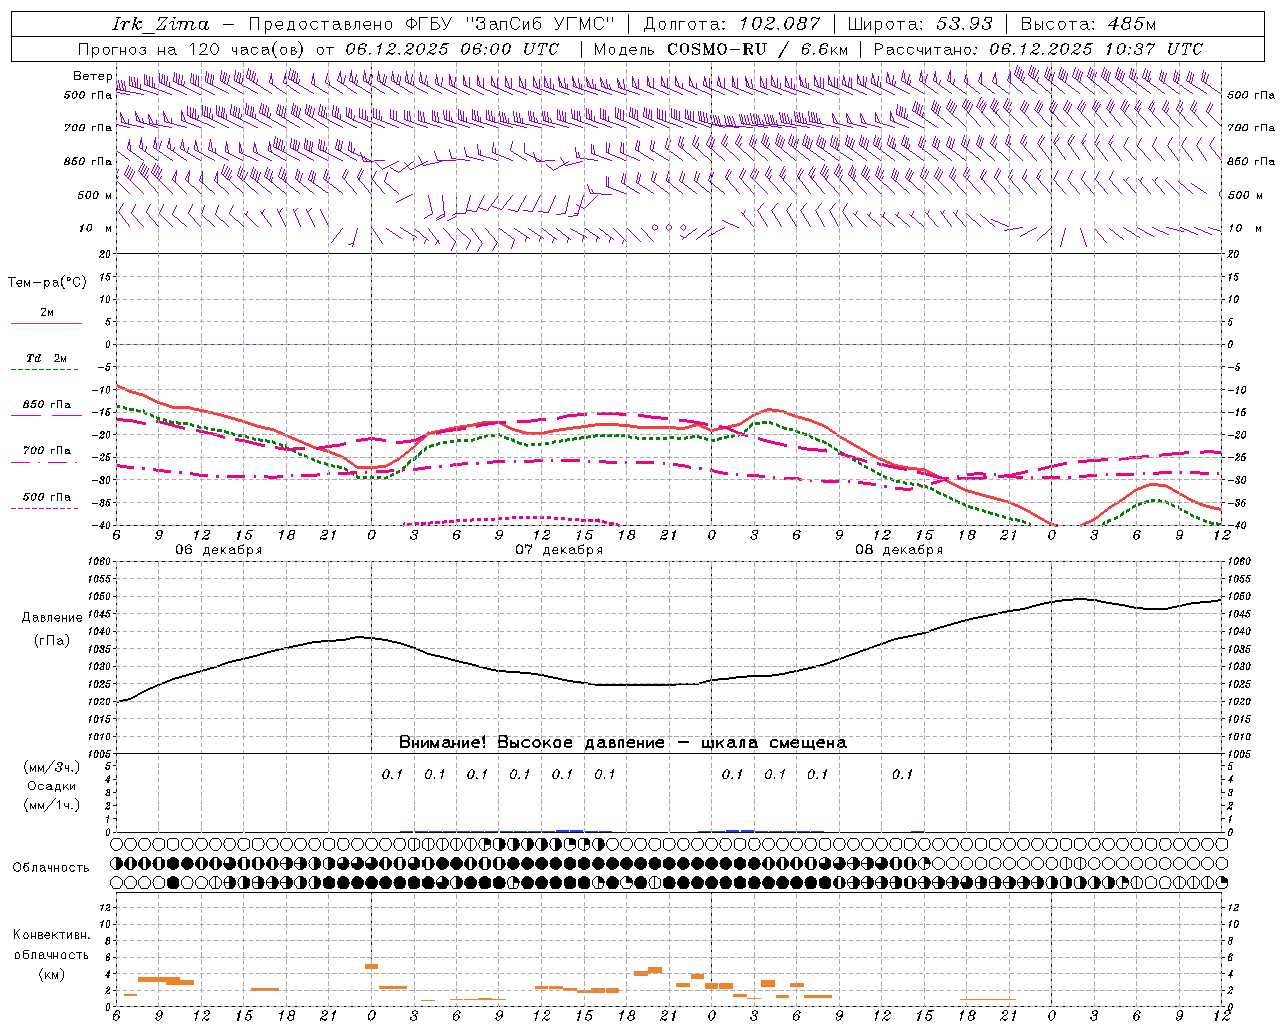Click the '500 гПа' temperature legend entry
Image resolution: width=1280 pixels, height=1024 pixels.
47,497
